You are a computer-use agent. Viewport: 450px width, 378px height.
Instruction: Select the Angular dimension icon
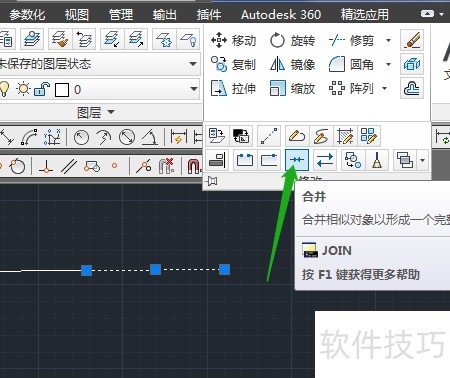[150, 137]
